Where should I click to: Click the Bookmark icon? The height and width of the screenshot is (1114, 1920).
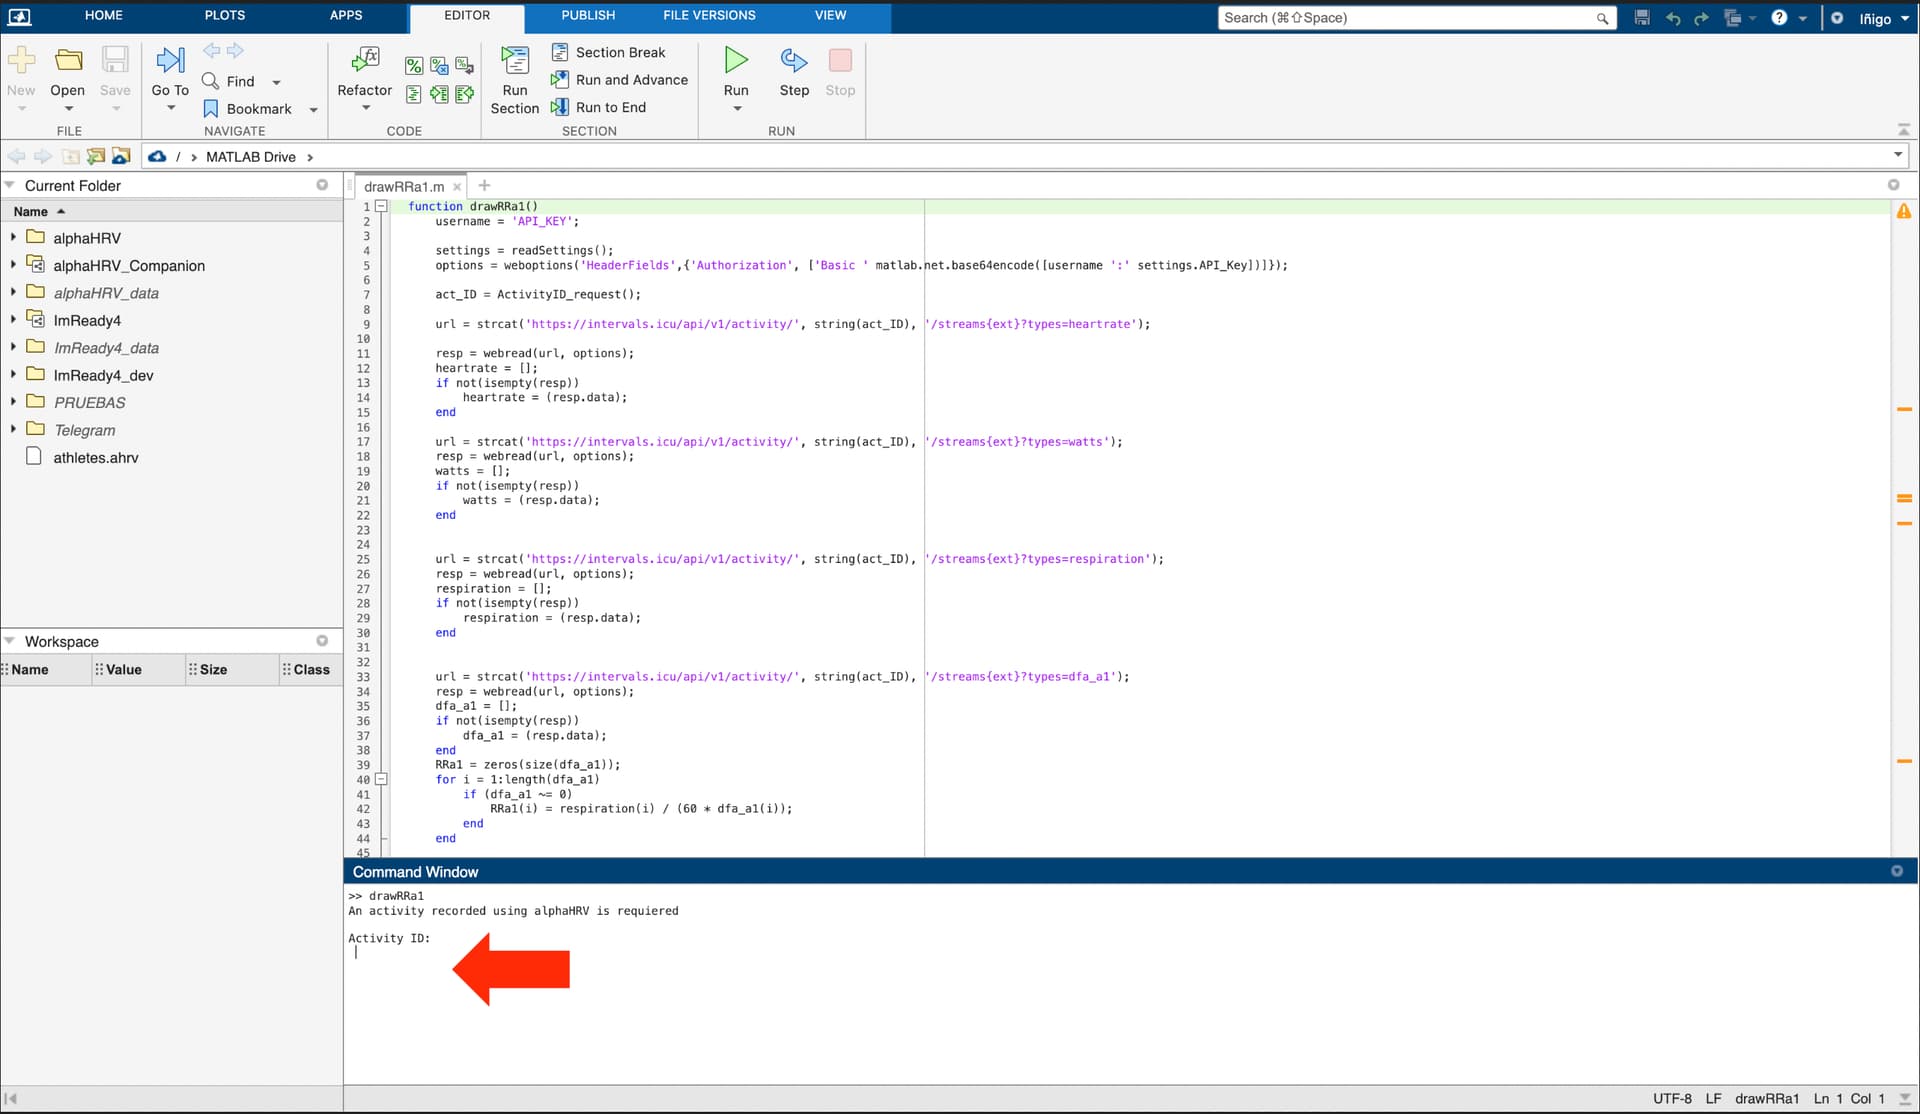(x=210, y=109)
